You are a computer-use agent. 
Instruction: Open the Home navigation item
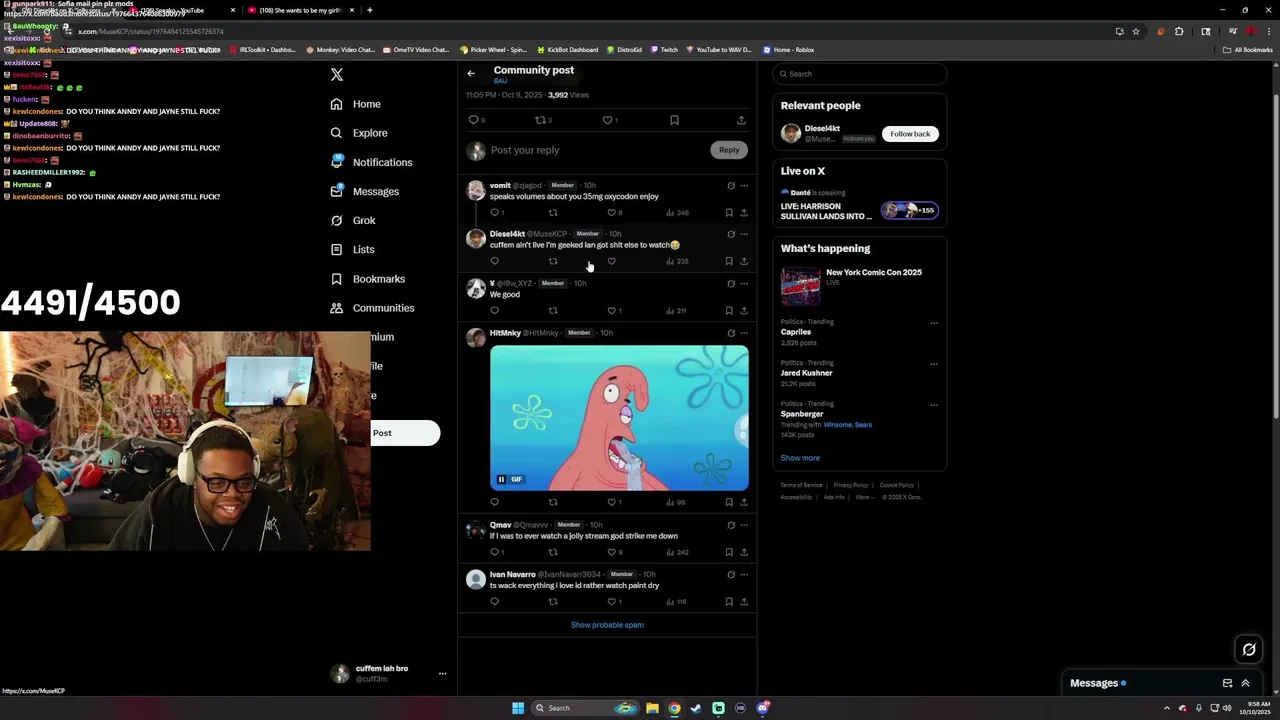pyautogui.click(x=356, y=104)
